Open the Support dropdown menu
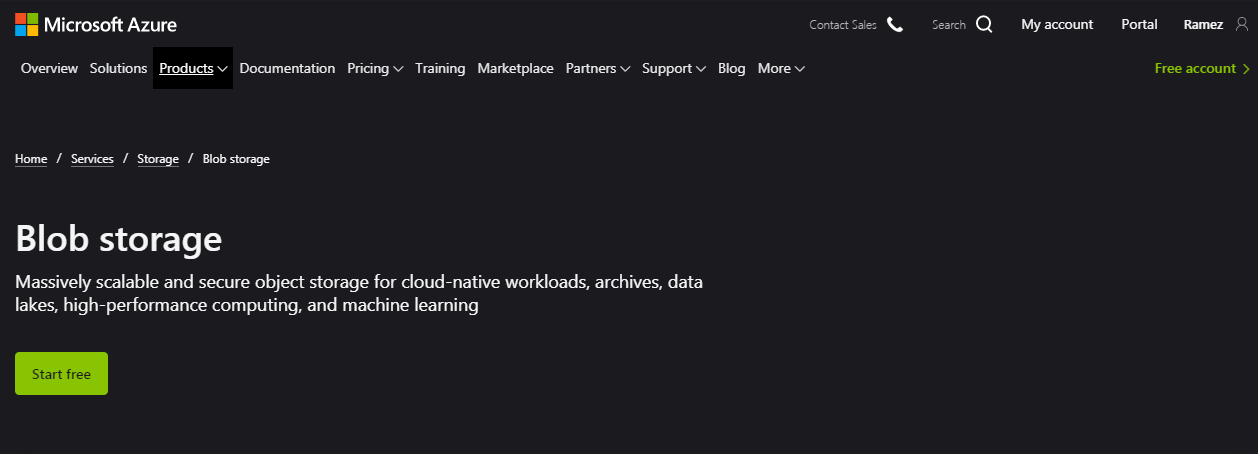 click(673, 69)
